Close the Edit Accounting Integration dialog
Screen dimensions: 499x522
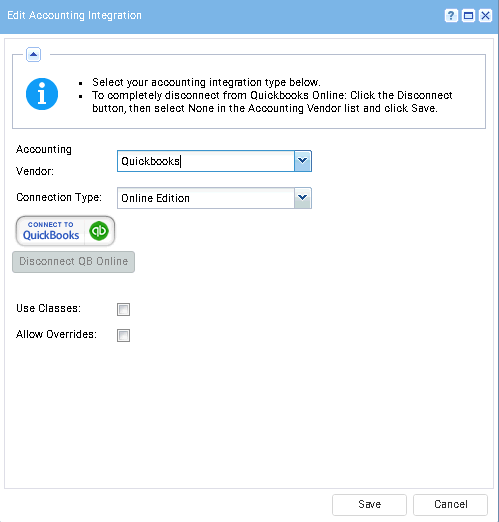(x=485, y=16)
